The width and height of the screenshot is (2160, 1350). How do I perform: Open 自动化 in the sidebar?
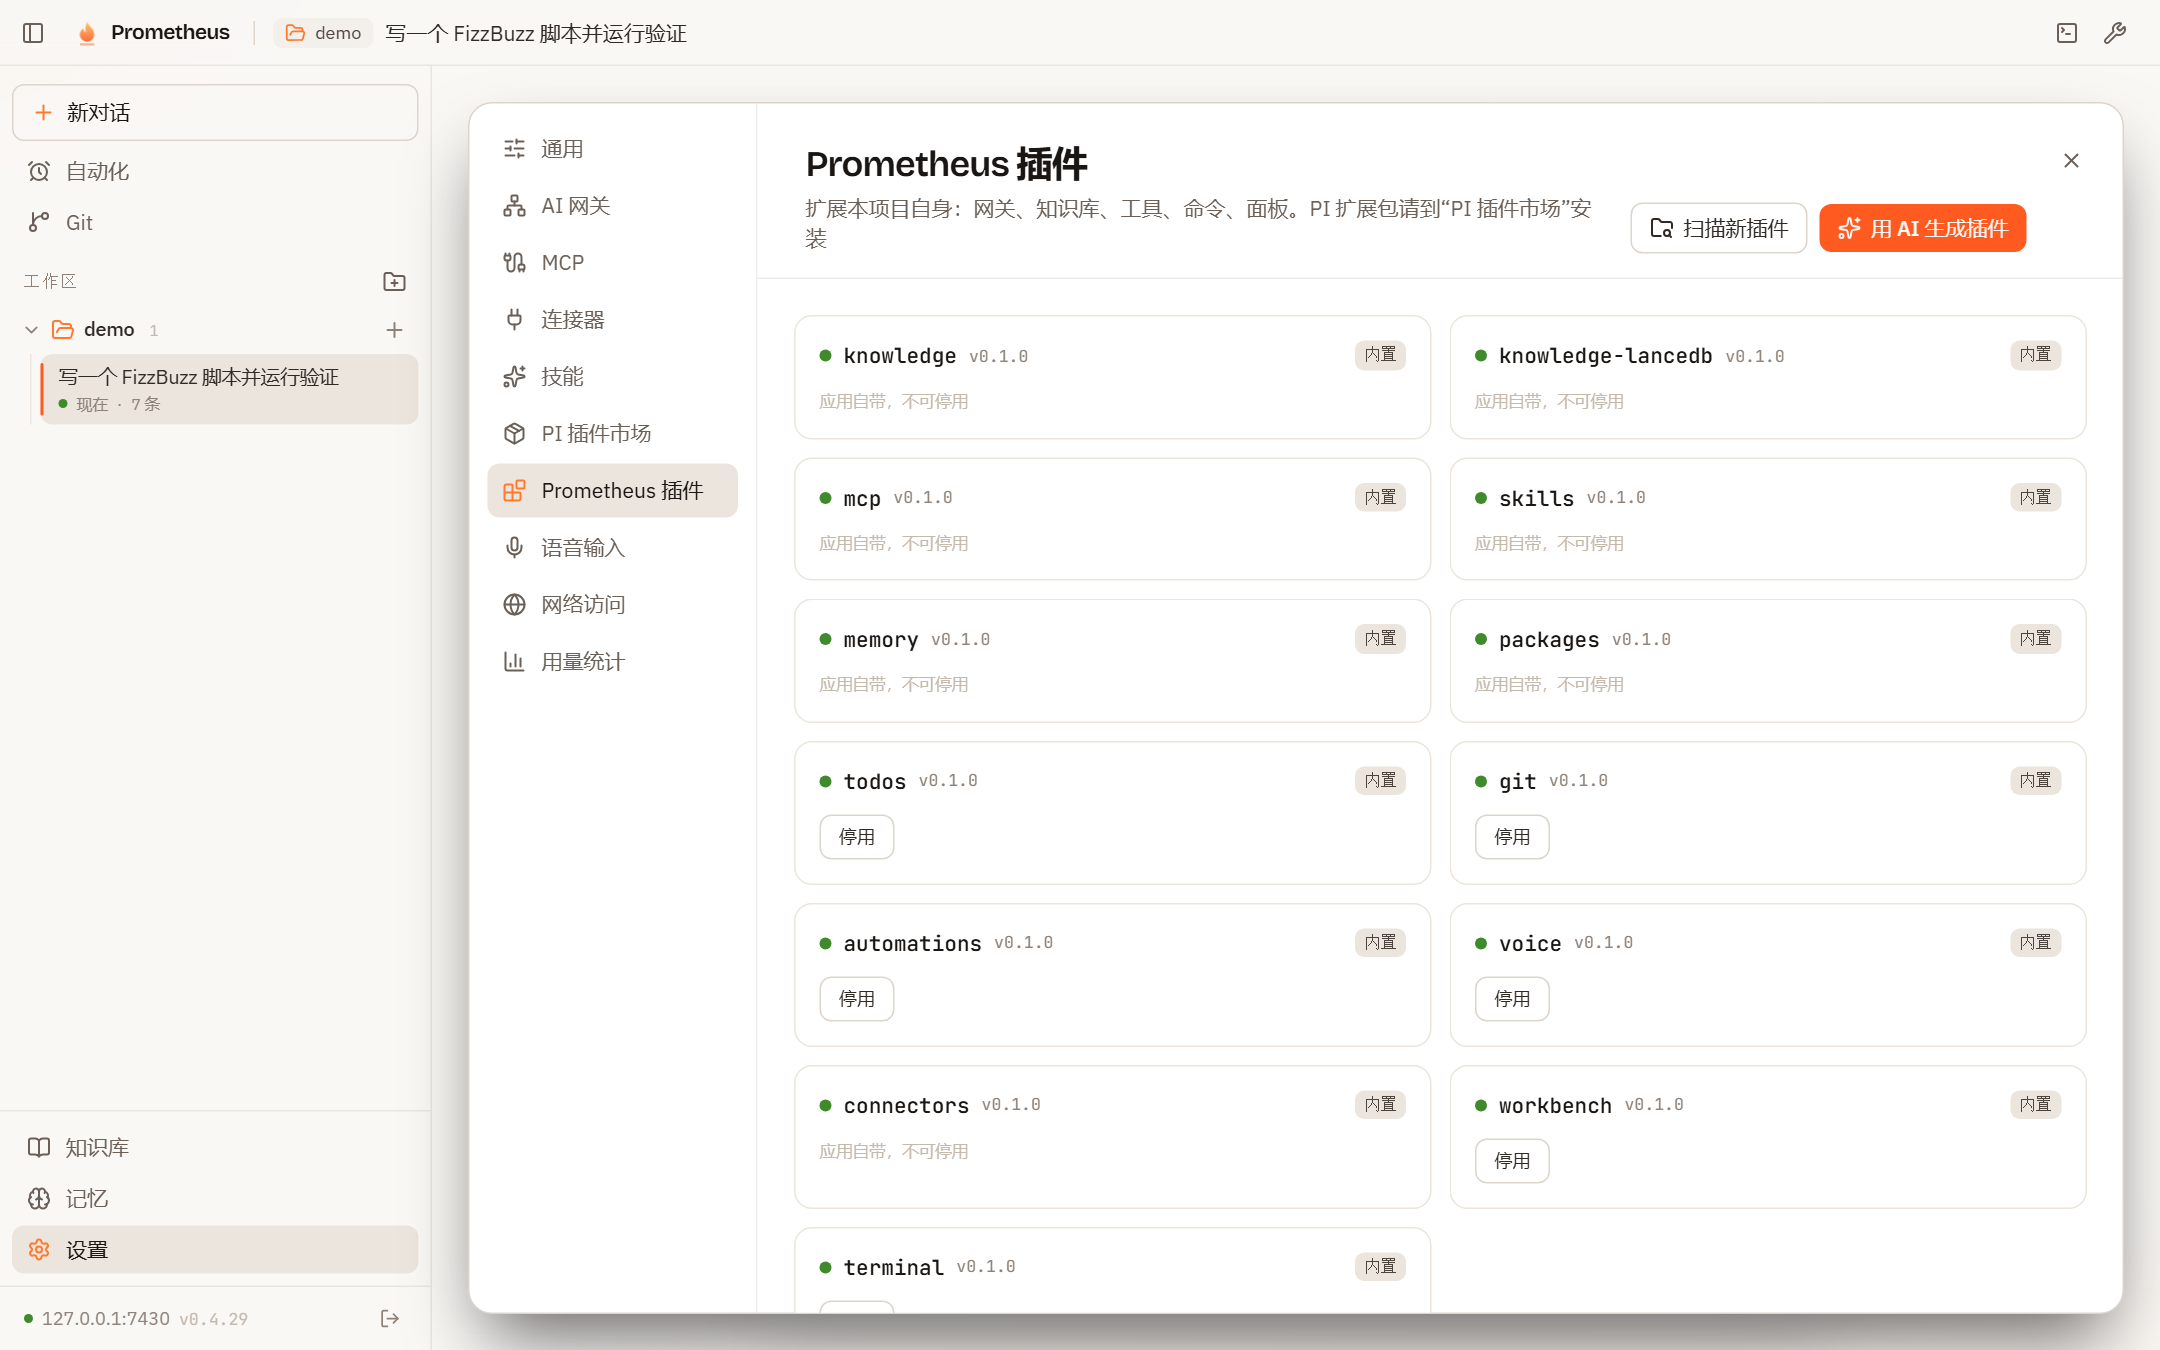tap(215, 171)
